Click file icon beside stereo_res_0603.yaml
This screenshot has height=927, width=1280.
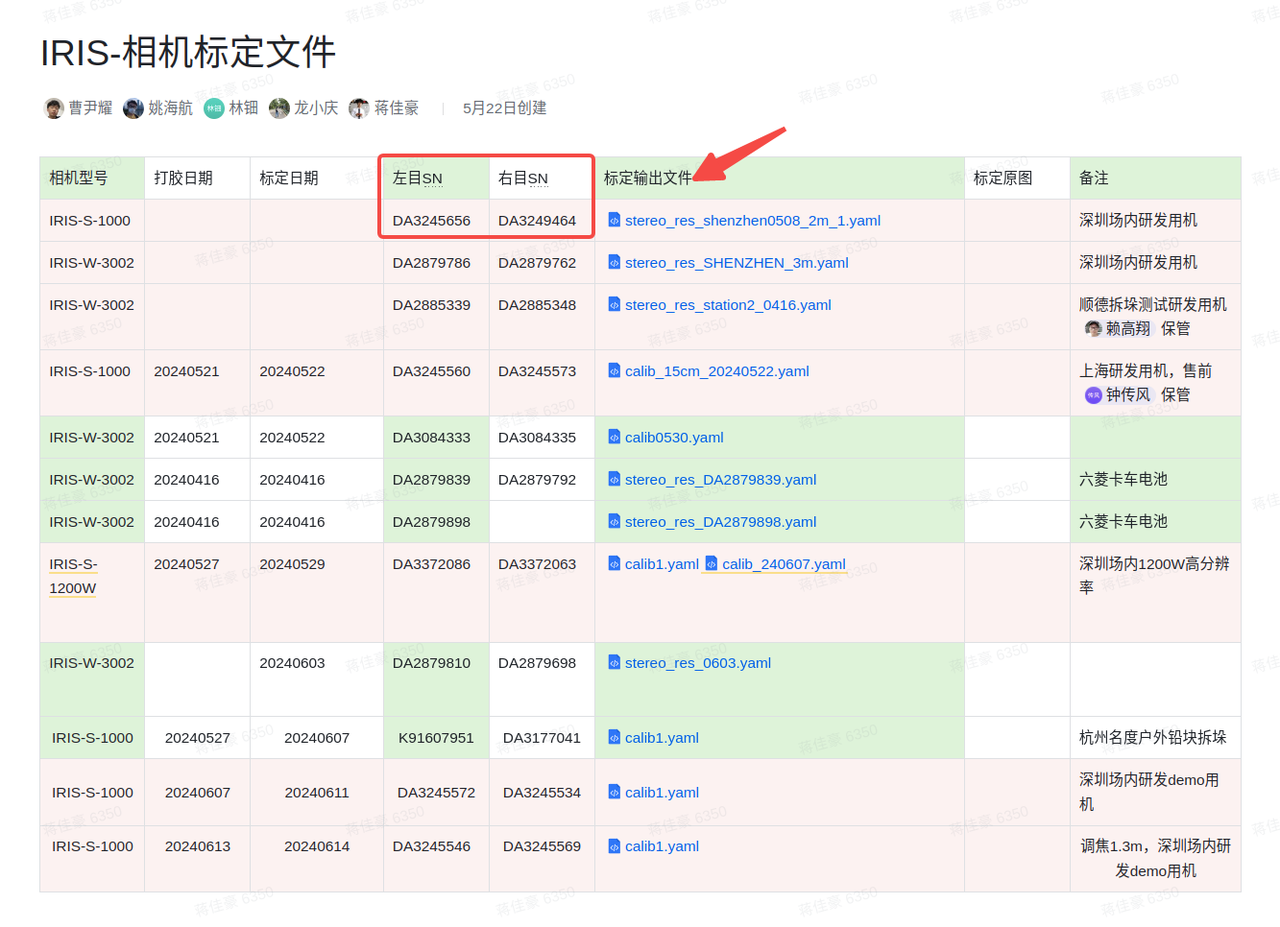[614, 662]
